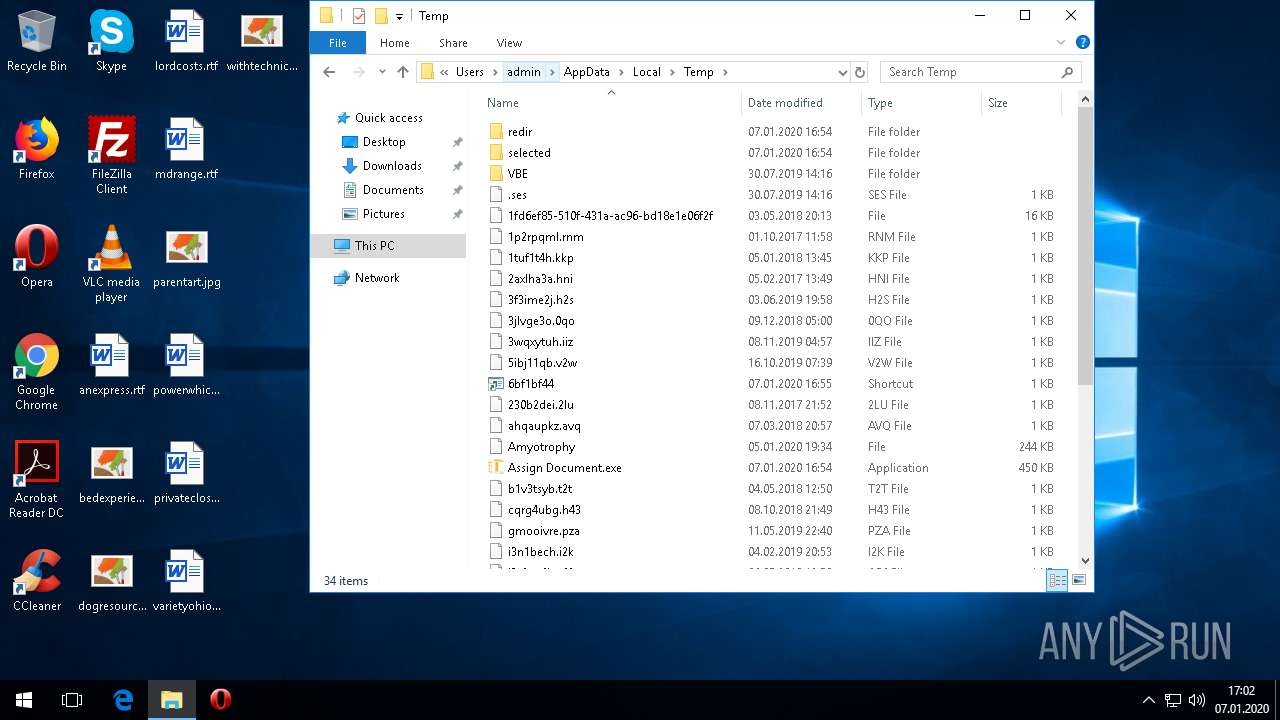Select the redir folder
Screen dimensions: 1280x720
pos(519,132)
